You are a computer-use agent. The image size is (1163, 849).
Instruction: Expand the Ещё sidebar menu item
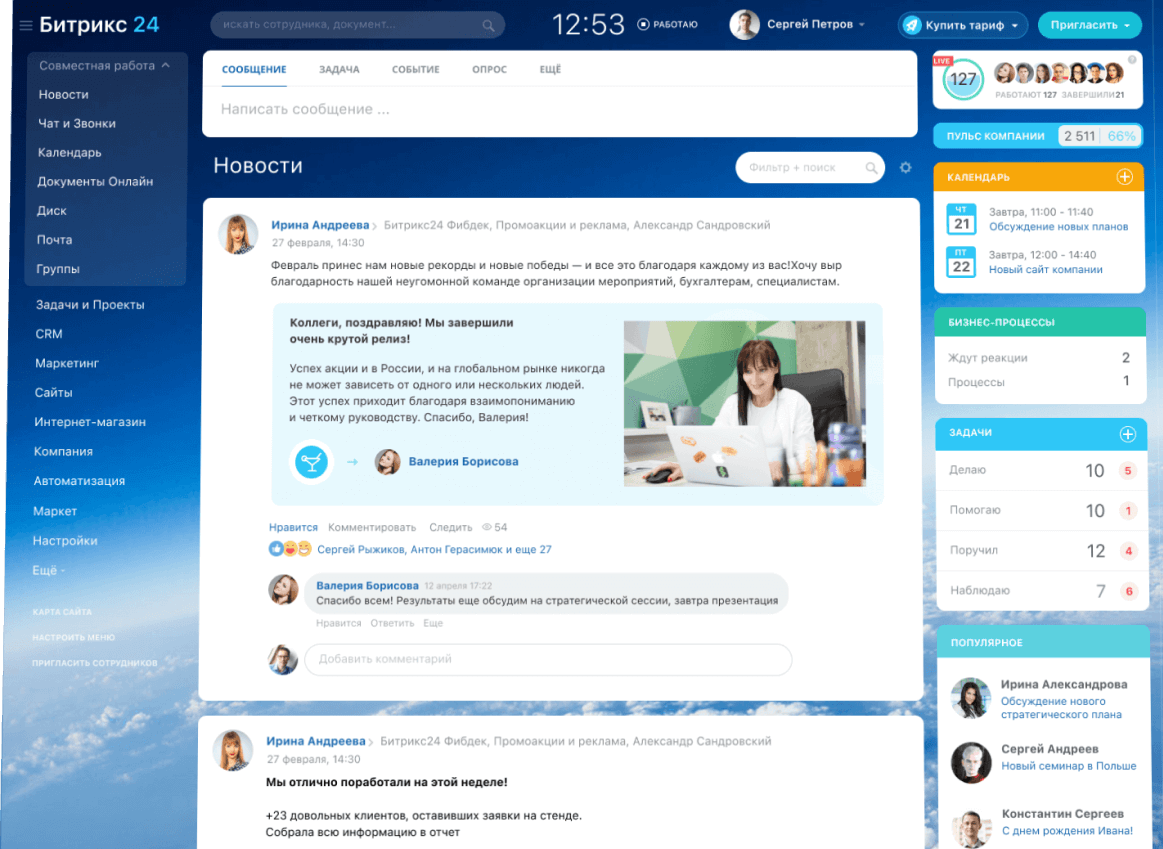pos(49,570)
